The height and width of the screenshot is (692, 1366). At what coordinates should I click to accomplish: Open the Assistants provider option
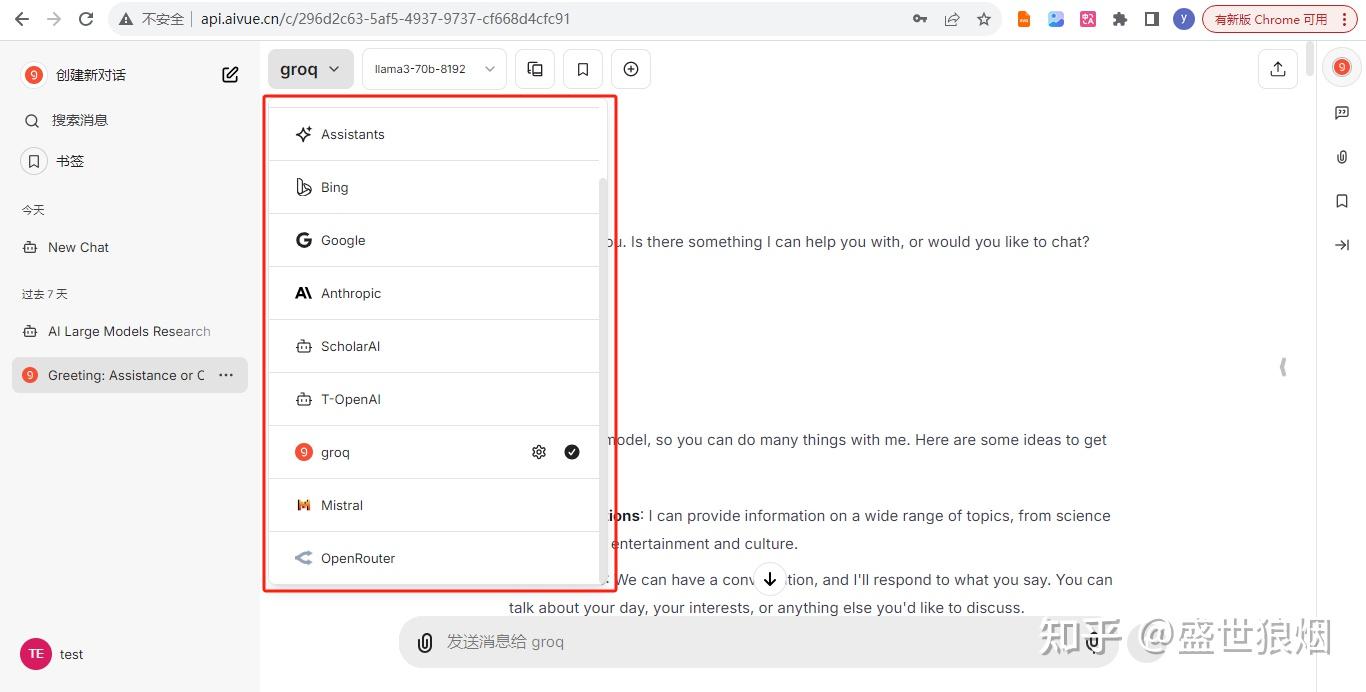click(x=352, y=134)
